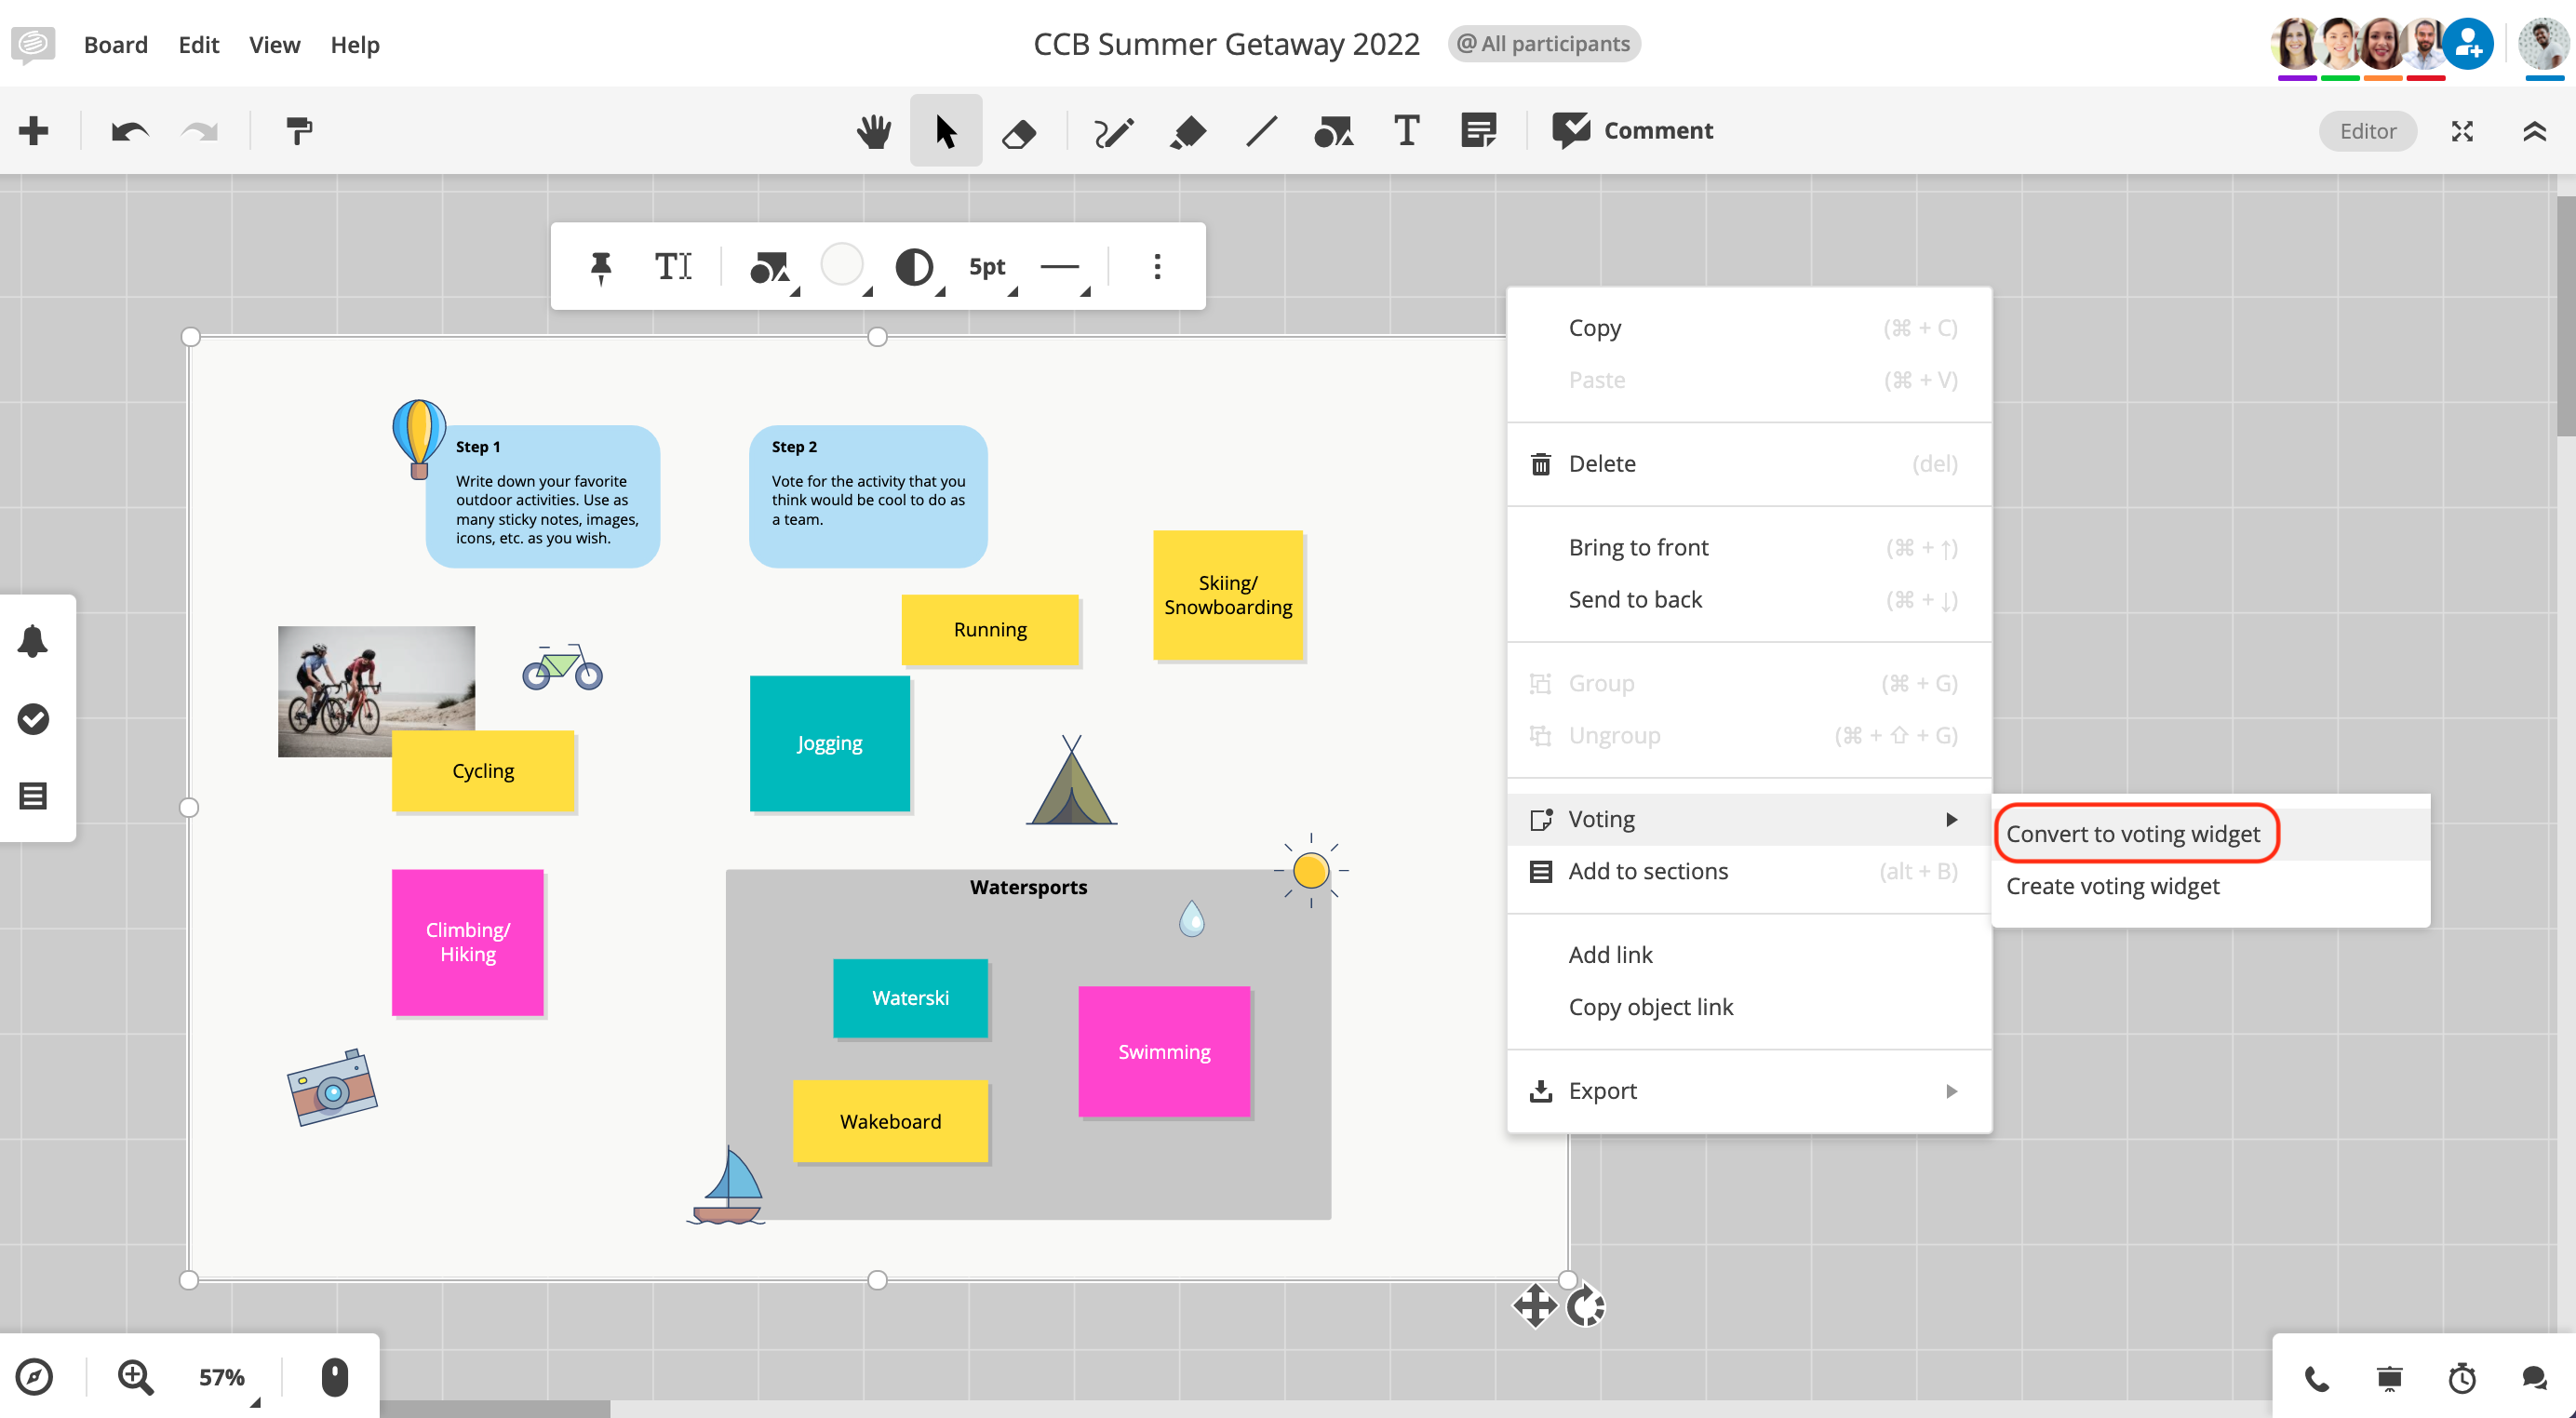This screenshot has width=2576, height=1418.
Task: Click the Comment button
Action: point(1633,131)
